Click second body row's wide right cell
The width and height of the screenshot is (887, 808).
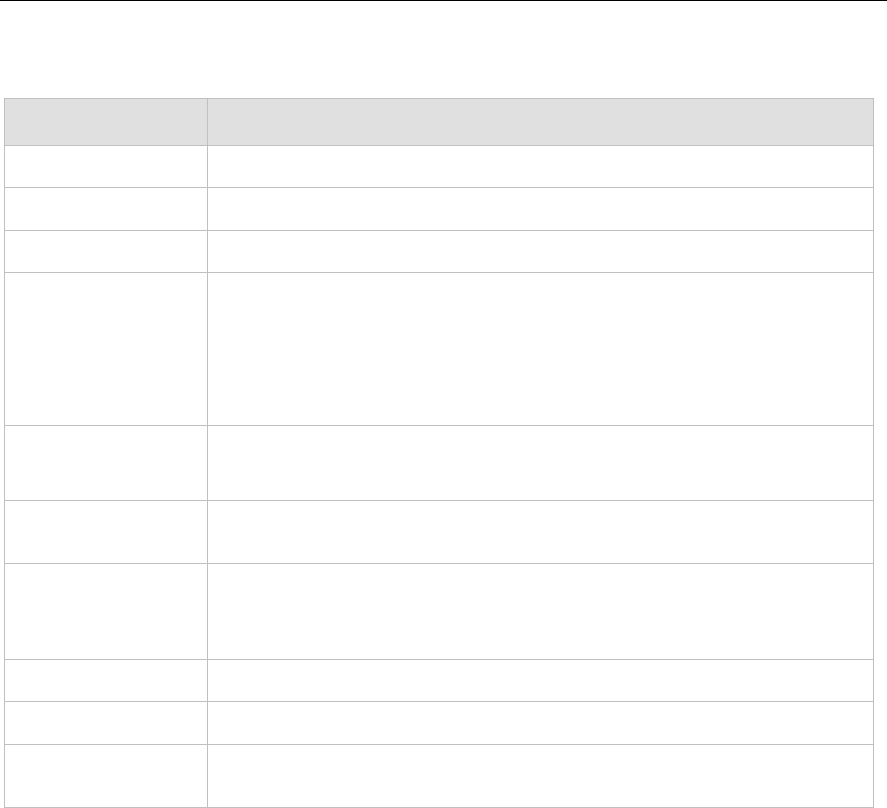(540, 208)
